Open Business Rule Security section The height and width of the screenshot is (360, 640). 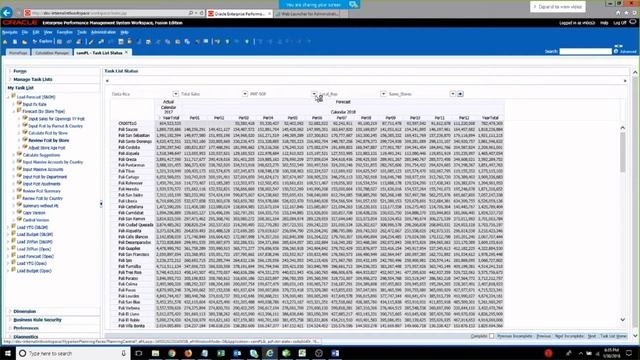(x=37, y=320)
